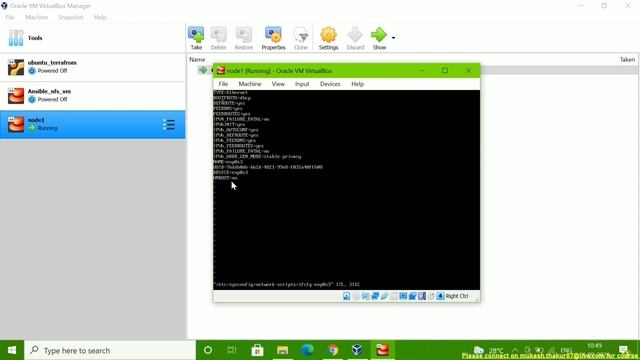
Task: Open File Explorer from taskbar
Action: pos(282,350)
